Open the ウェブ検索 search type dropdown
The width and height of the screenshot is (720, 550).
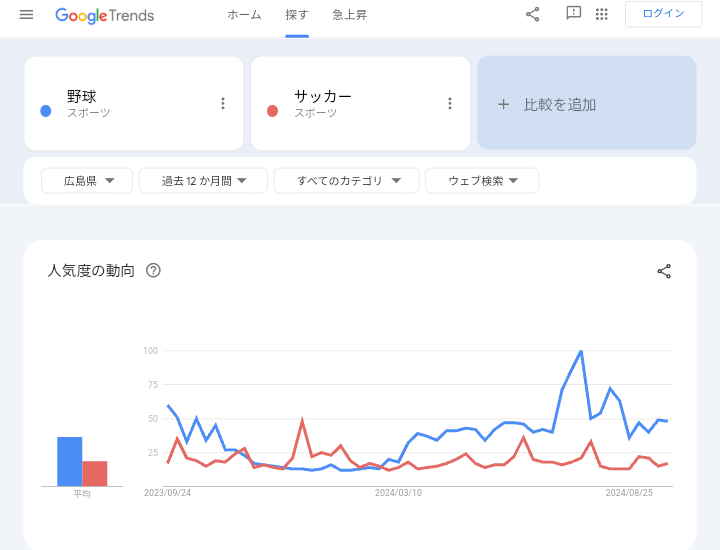pos(482,181)
